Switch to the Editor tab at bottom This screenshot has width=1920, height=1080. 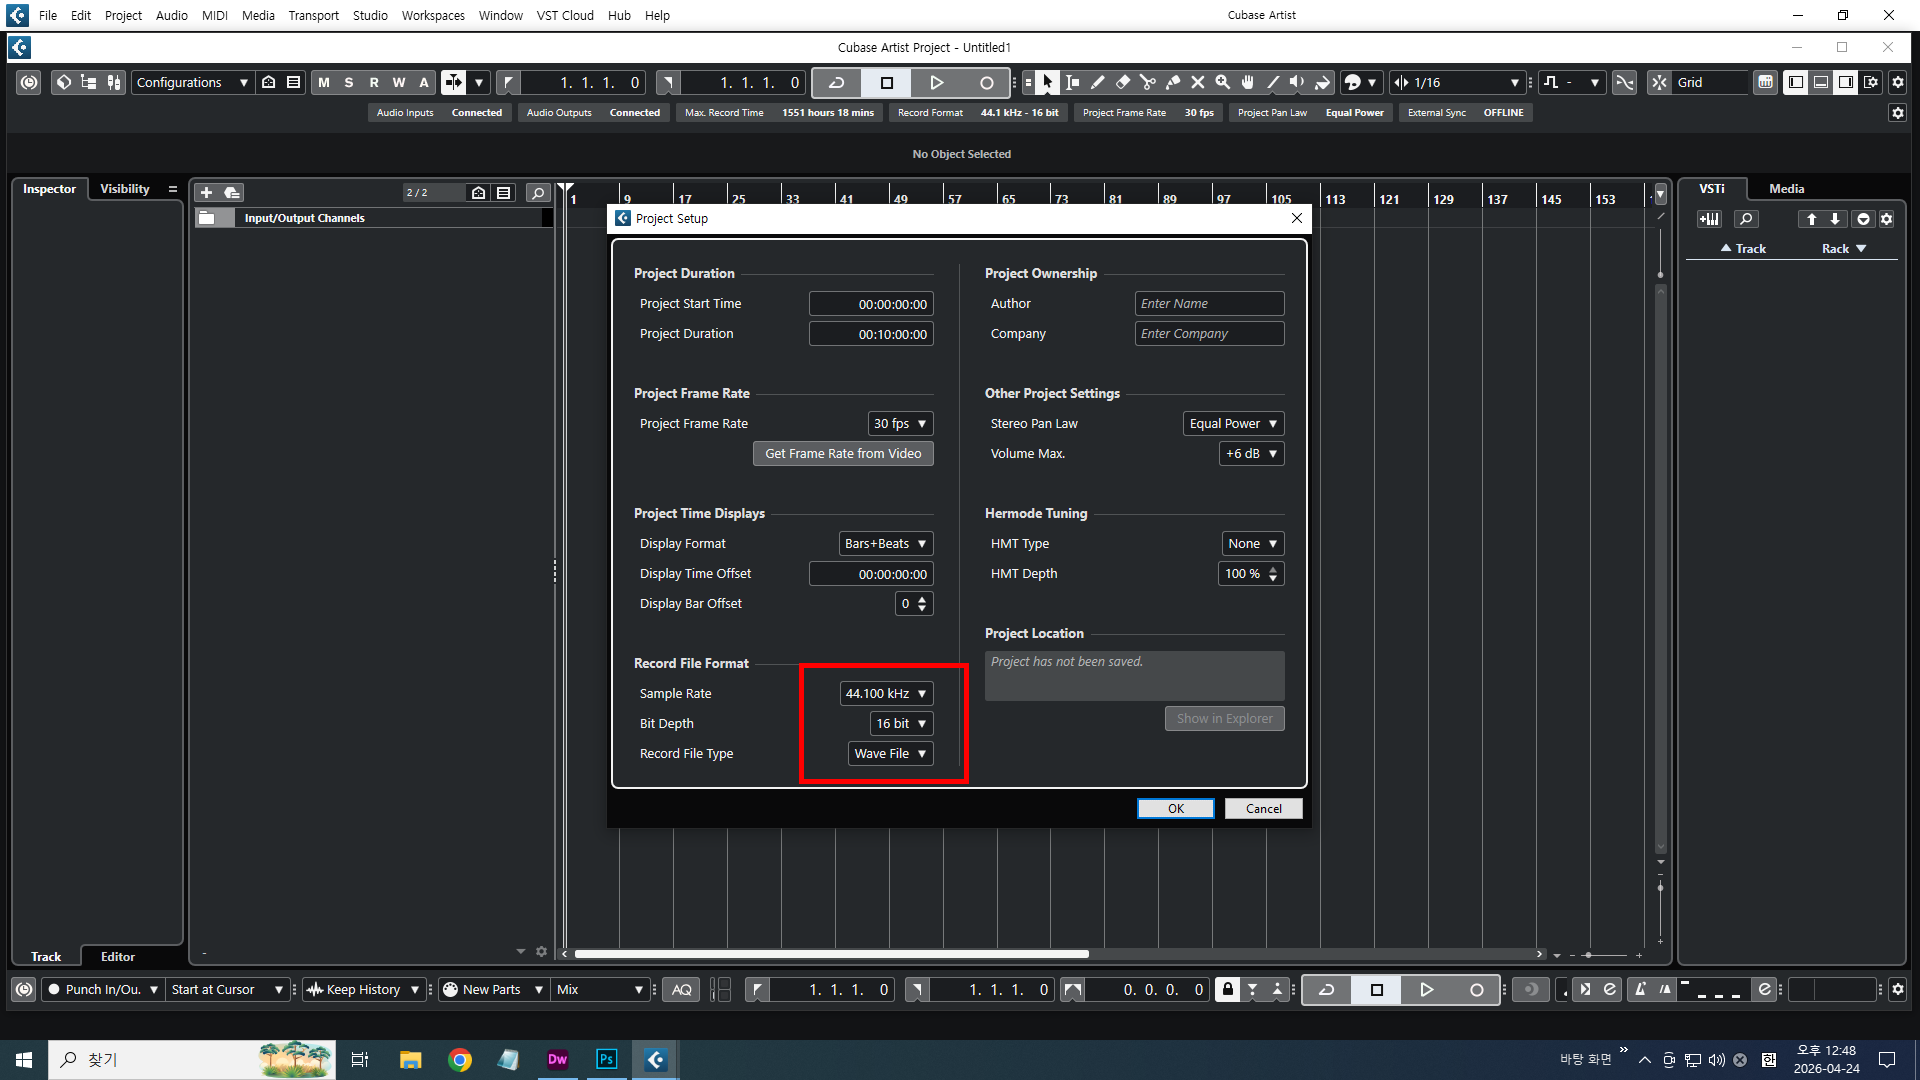pyautogui.click(x=118, y=956)
